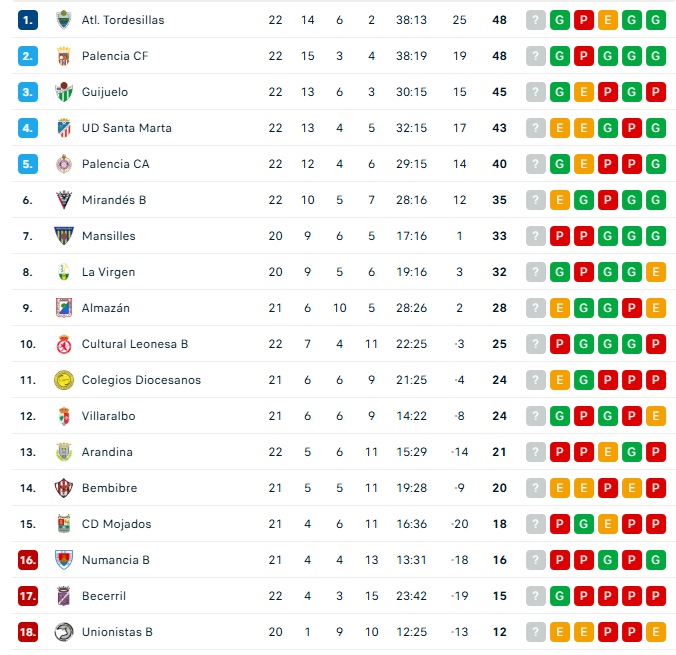
Task: Click the only red P badge for Palencia CF
Action: pyautogui.click(x=584, y=56)
